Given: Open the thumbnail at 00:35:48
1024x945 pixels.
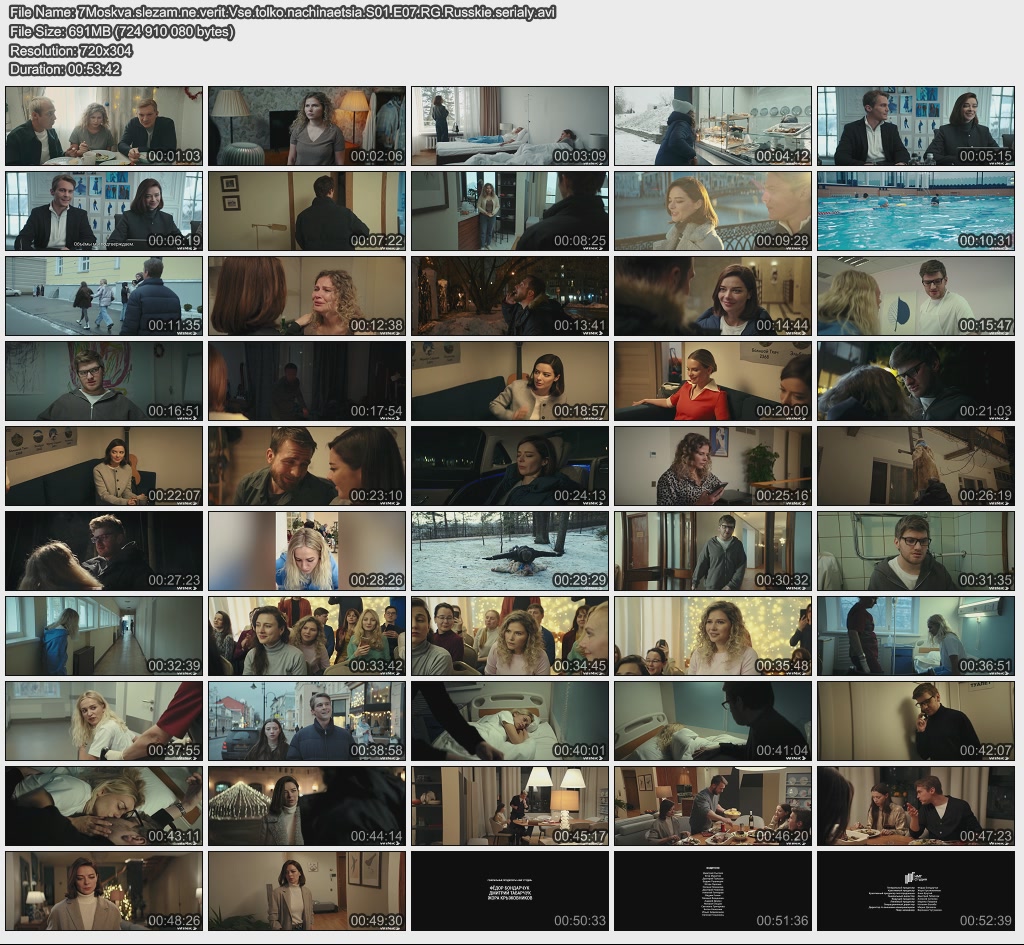Looking at the screenshot, I should [x=713, y=636].
